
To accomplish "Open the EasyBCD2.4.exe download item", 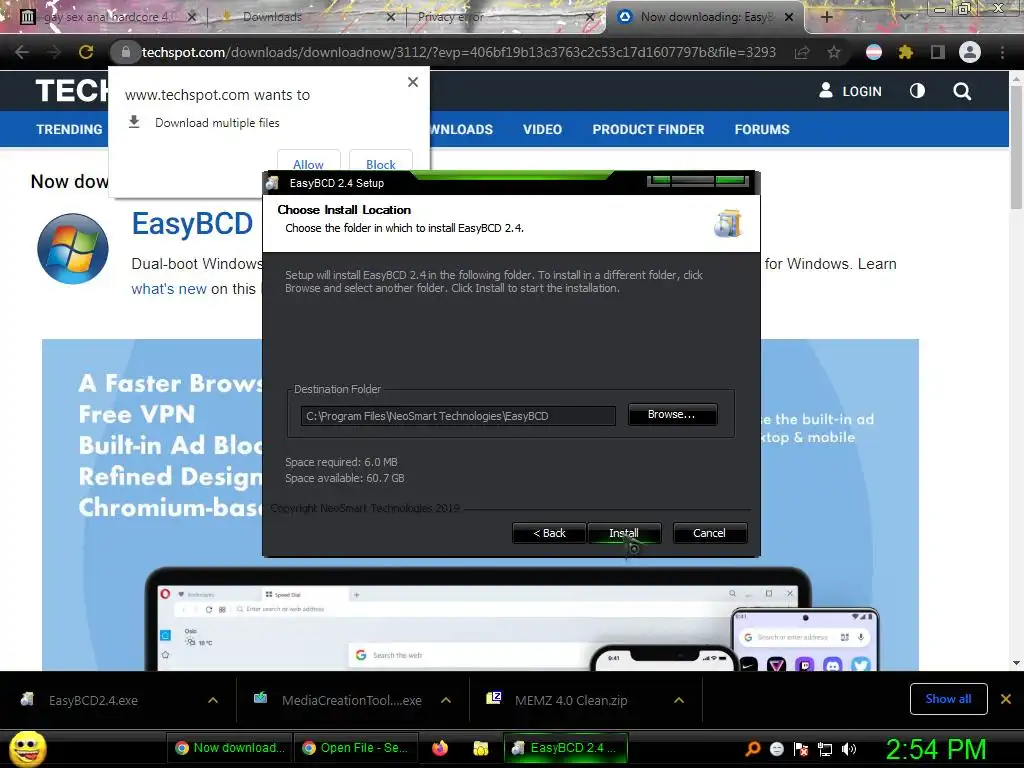I will click(93, 700).
